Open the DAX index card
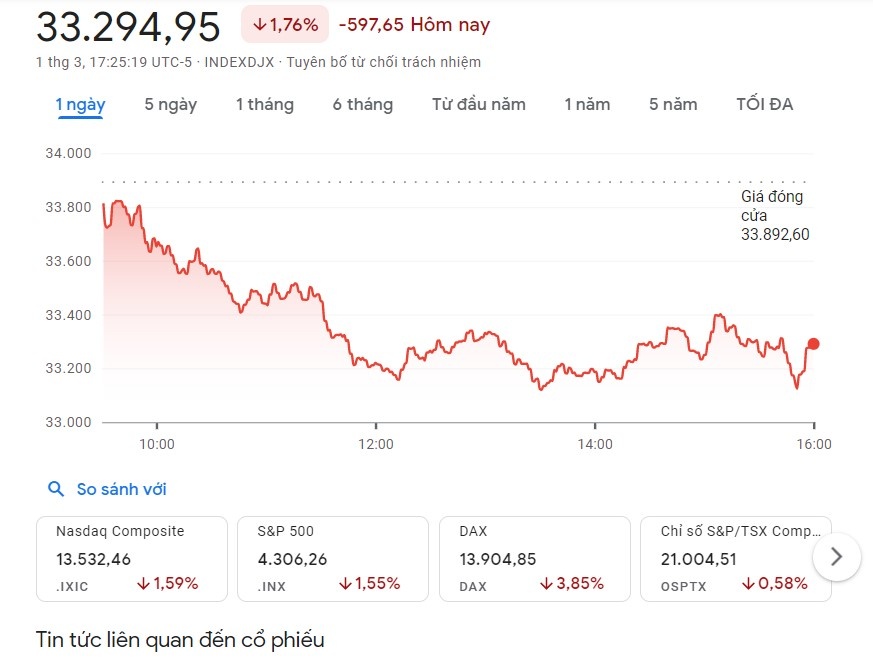The width and height of the screenshot is (873, 666). (534, 558)
